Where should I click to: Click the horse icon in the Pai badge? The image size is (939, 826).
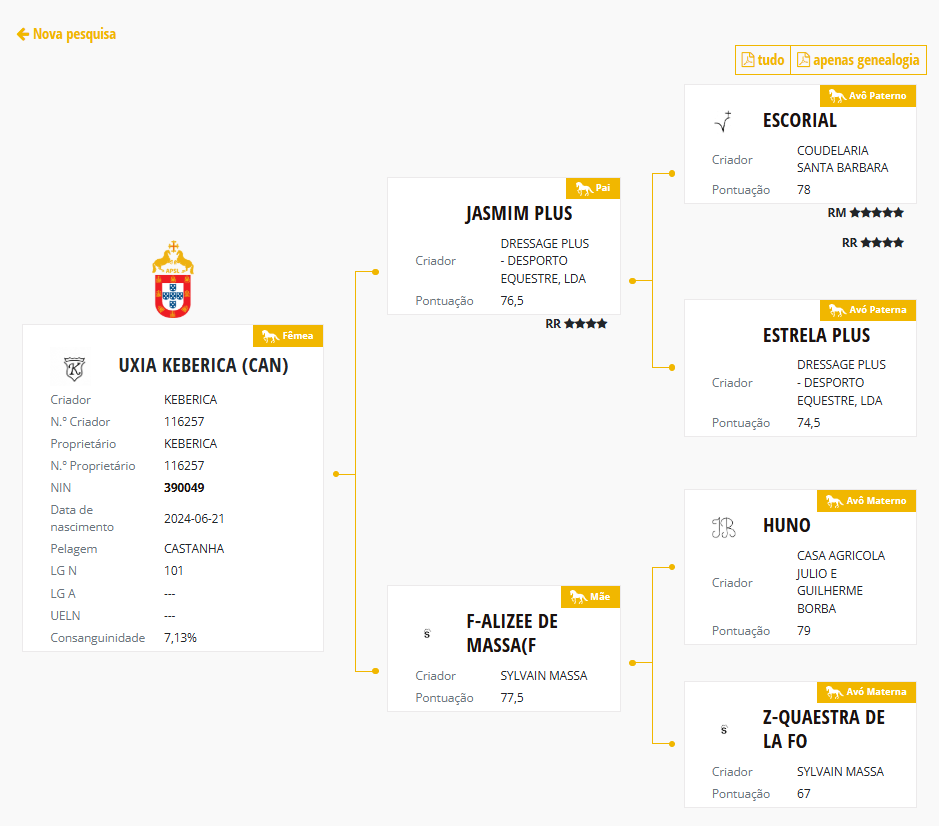583,188
